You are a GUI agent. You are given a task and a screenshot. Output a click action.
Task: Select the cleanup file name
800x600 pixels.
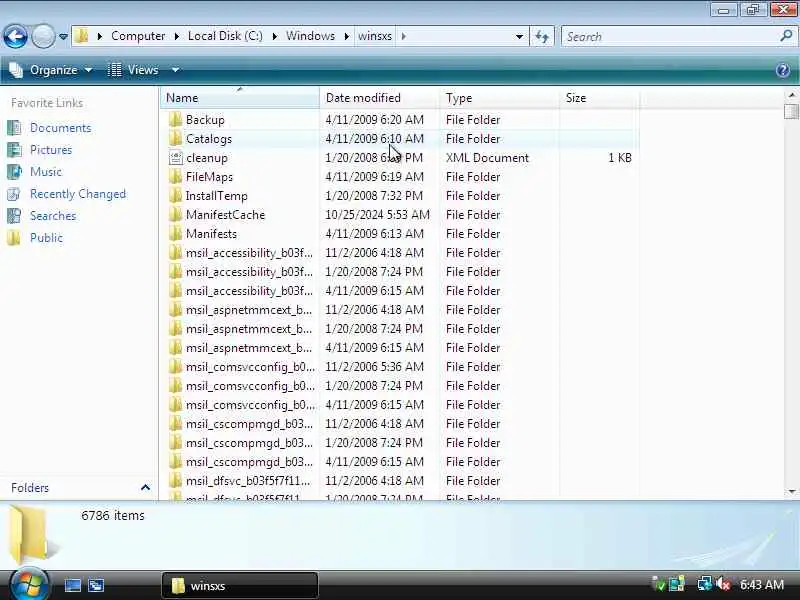click(x=207, y=158)
